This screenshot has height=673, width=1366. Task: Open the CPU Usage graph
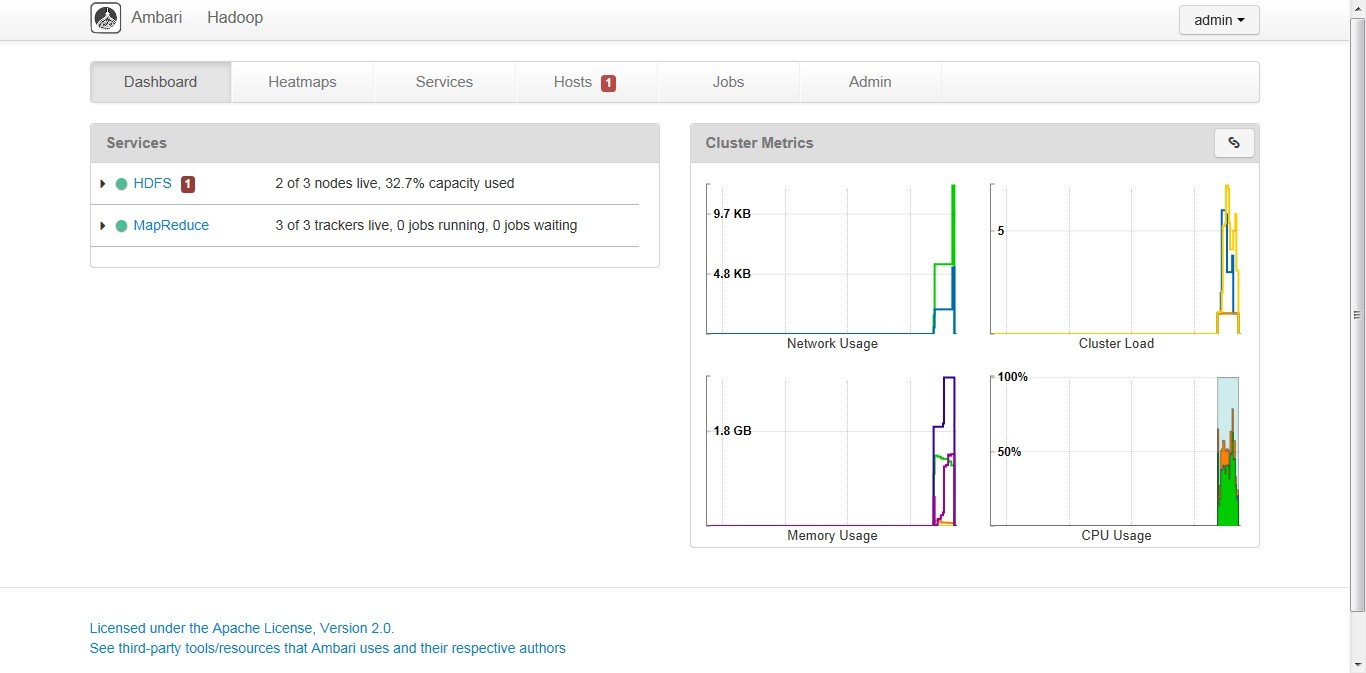click(x=1116, y=459)
